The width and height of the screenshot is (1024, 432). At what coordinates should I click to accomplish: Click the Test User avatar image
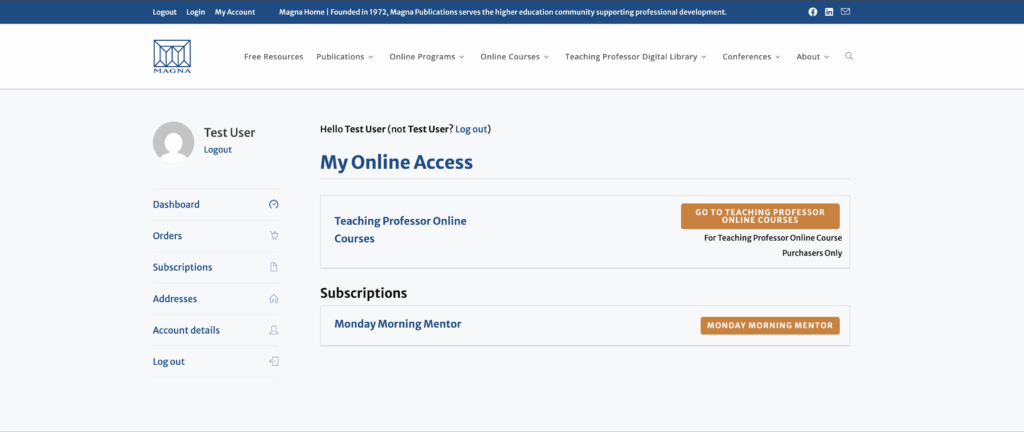click(173, 142)
